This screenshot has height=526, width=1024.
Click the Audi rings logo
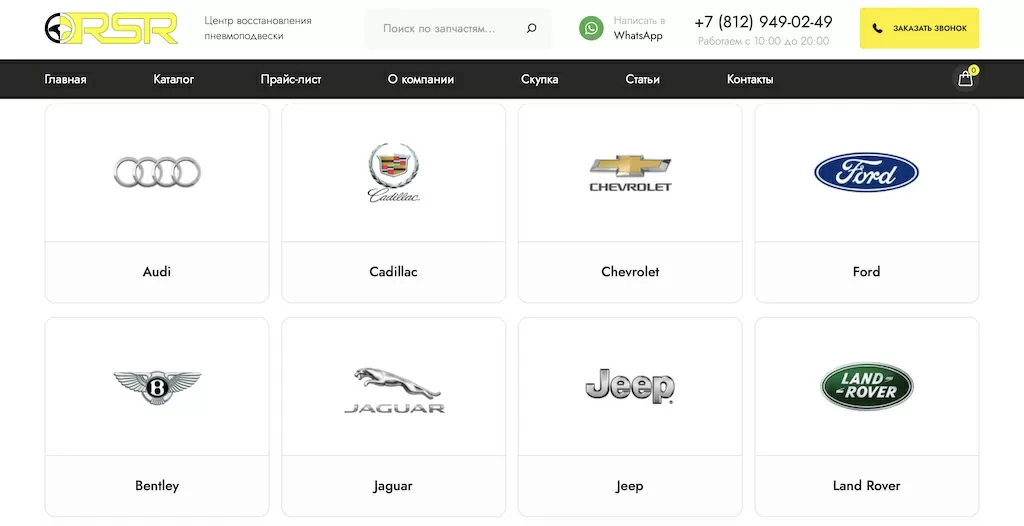[x=157, y=172]
